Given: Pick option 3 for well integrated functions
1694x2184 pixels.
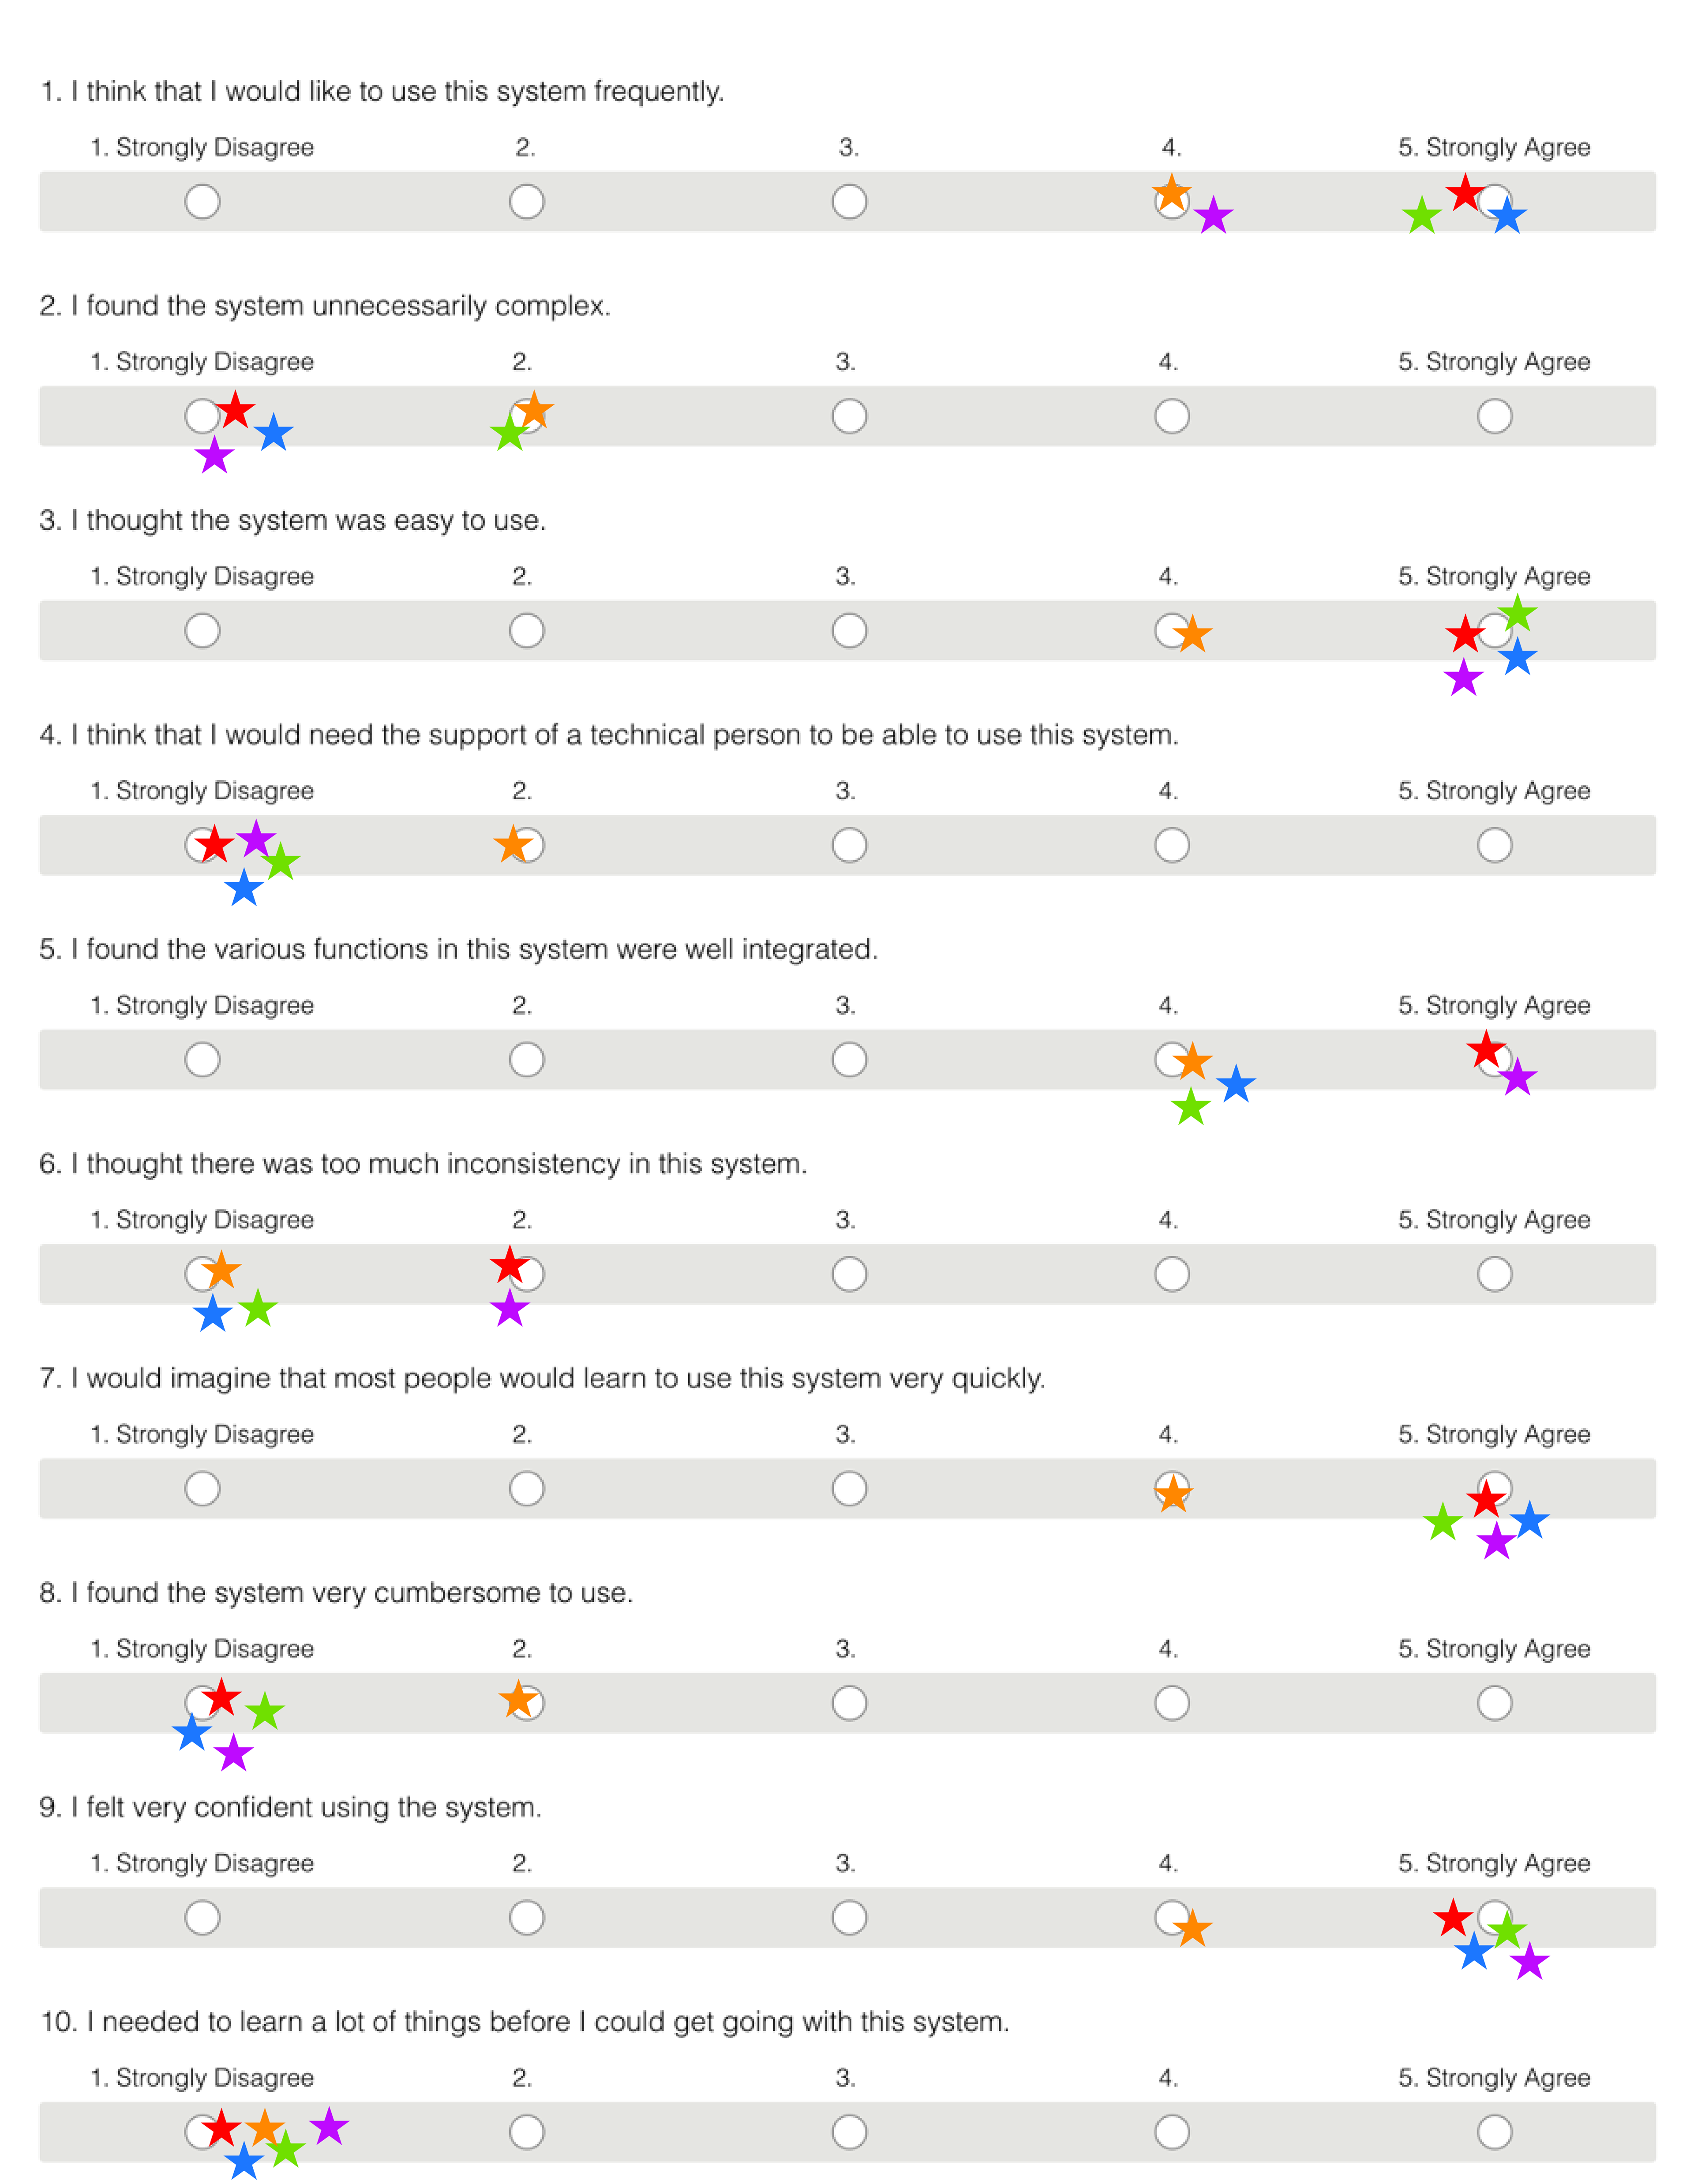Looking at the screenshot, I should [849, 1060].
